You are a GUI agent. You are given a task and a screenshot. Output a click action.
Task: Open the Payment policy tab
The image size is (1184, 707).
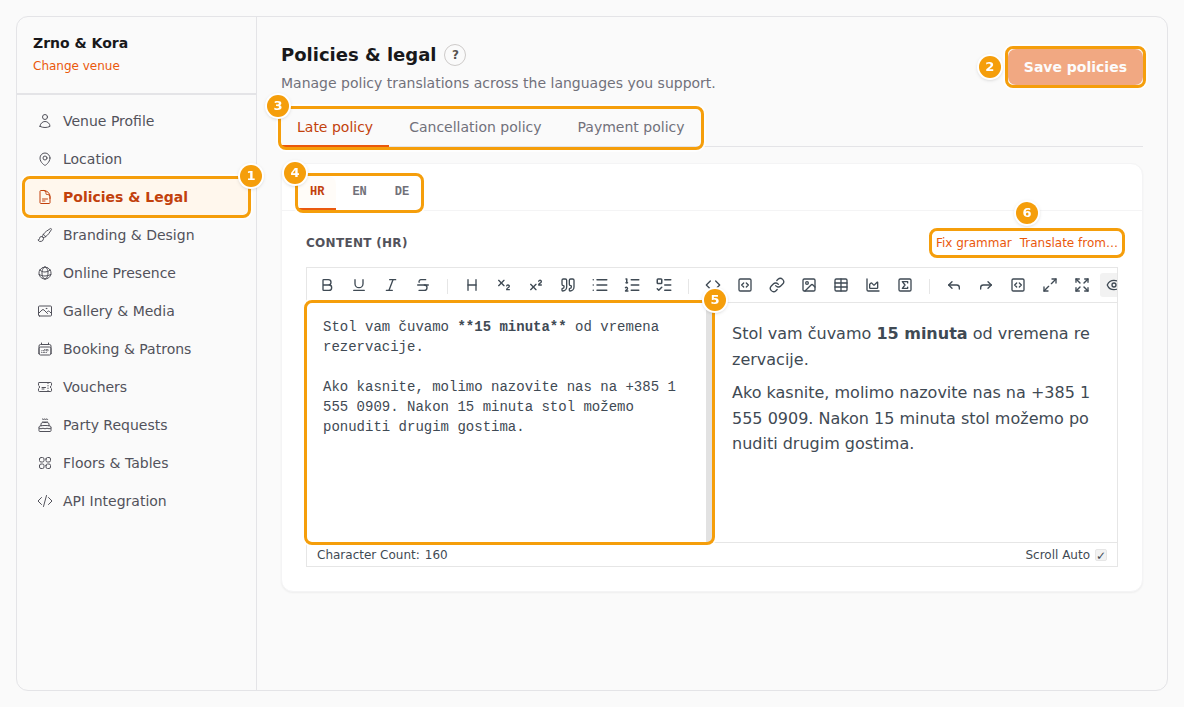point(631,127)
